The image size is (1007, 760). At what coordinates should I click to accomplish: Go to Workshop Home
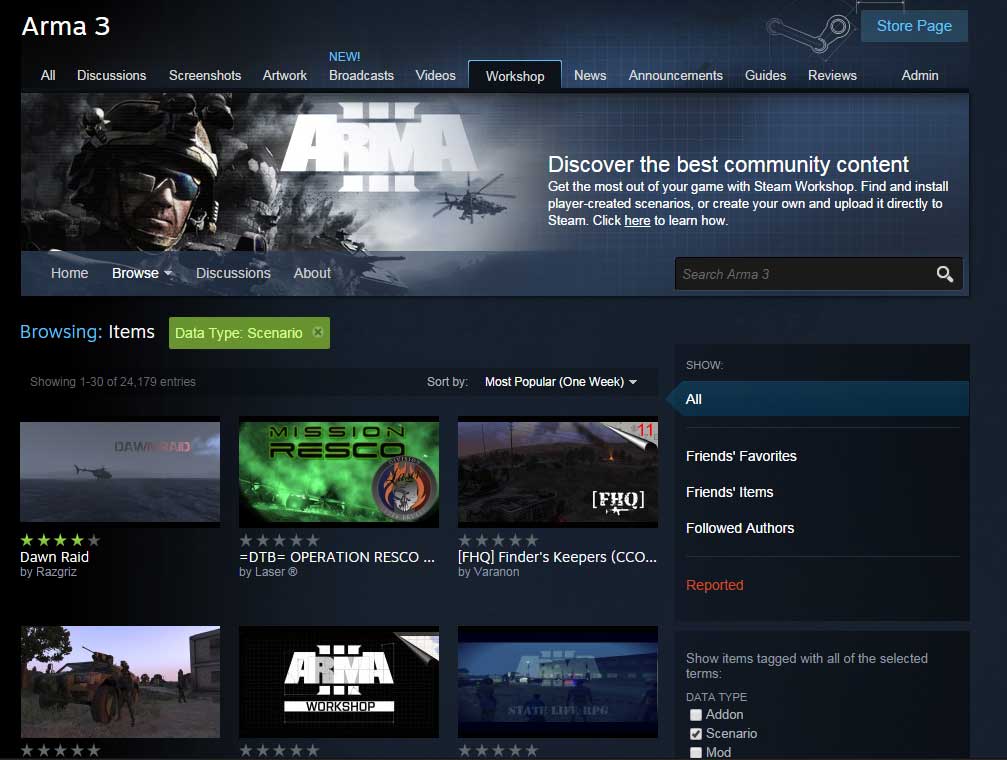tap(69, 273)
